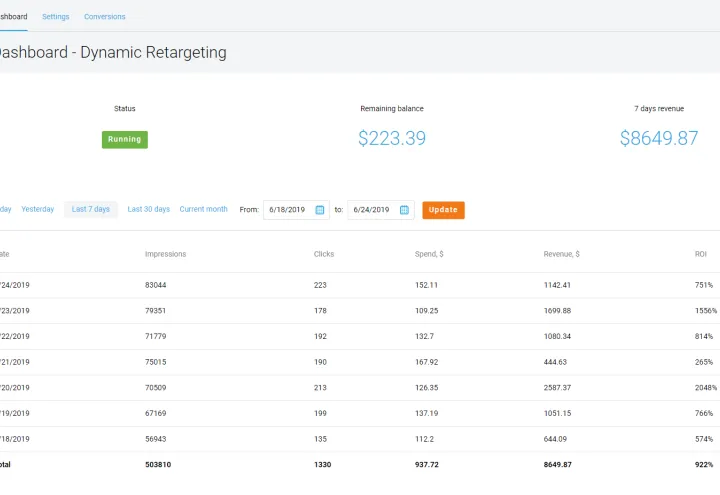Click the ROI column header

pos(700,254)
